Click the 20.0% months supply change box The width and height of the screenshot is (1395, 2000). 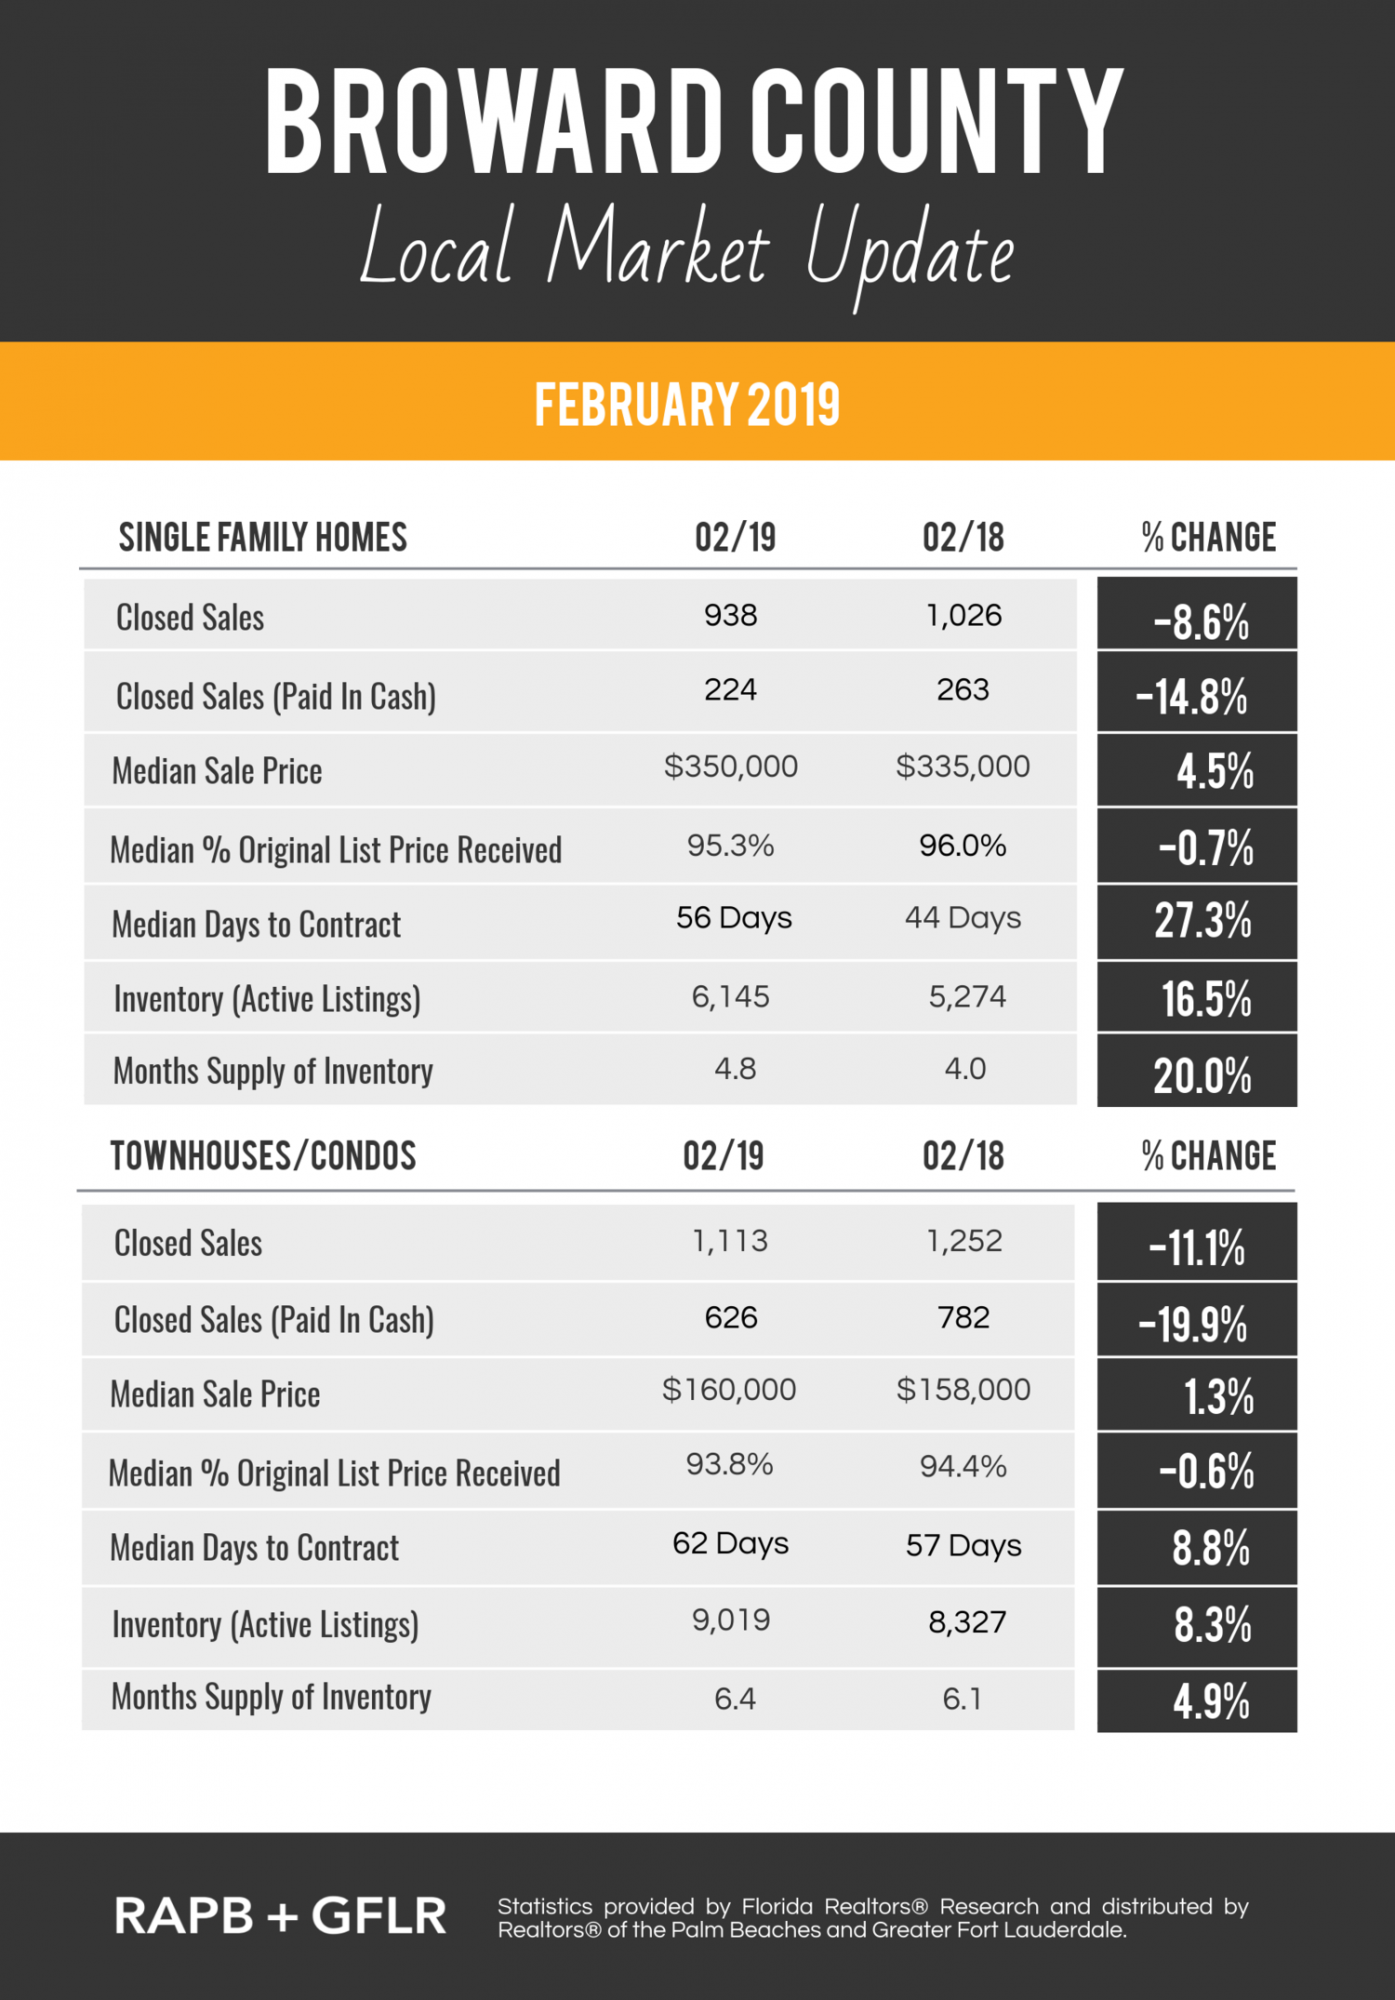click(1197, 1071)
